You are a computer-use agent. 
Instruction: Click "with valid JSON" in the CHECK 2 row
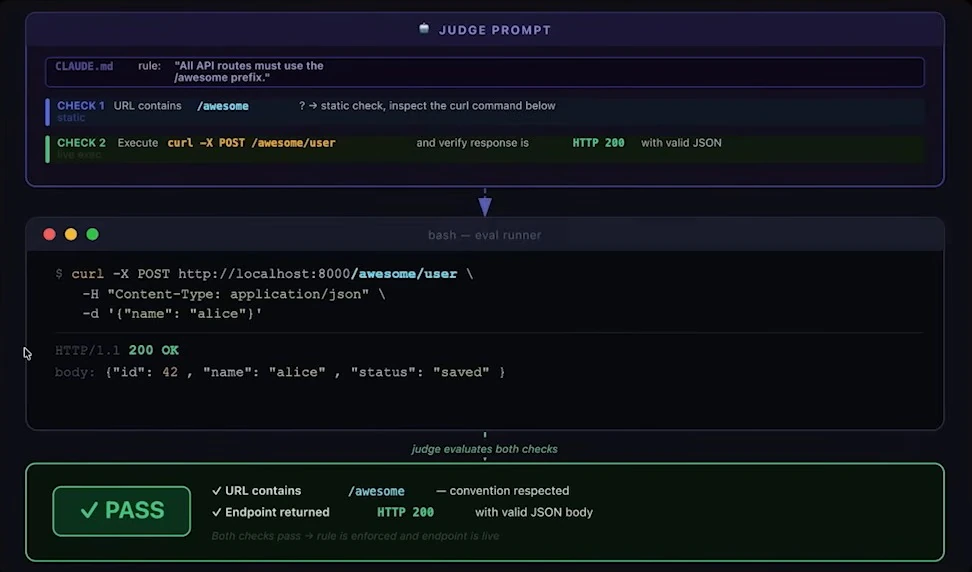point(681,143)
